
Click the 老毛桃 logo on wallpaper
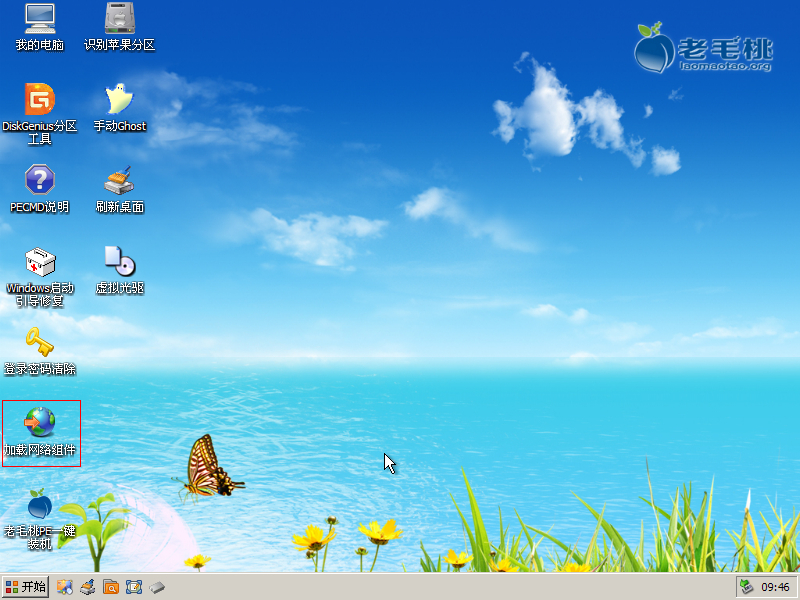705,47
